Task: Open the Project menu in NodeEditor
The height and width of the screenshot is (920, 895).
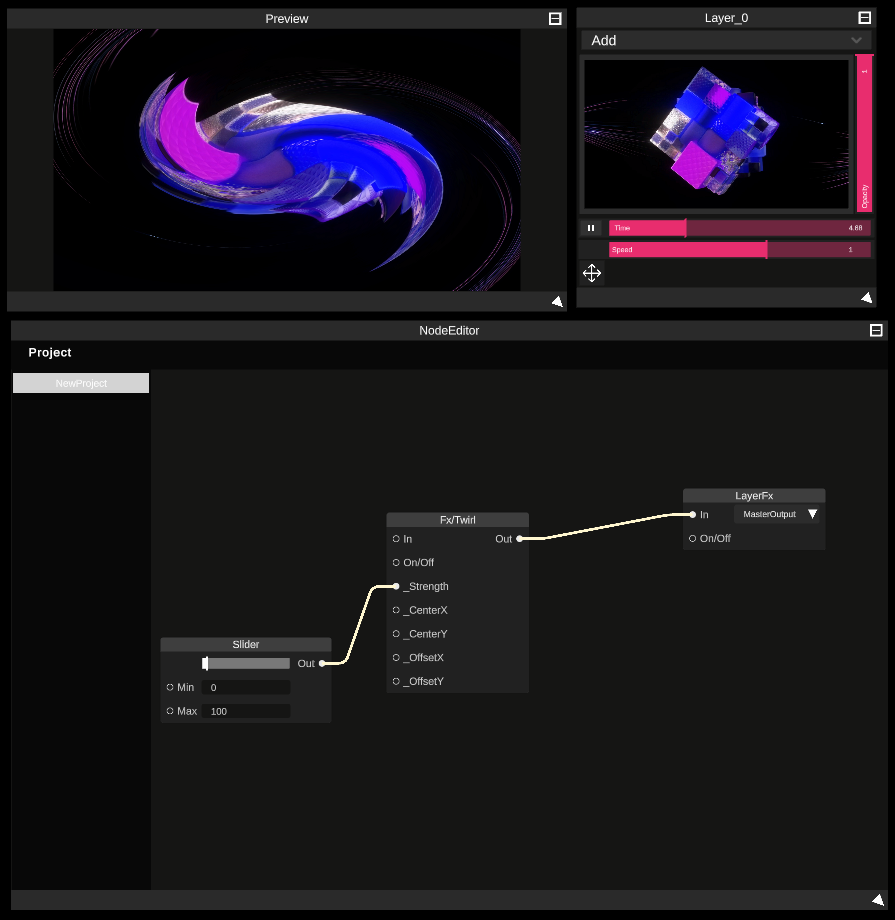Action: (x=49, y=352)
